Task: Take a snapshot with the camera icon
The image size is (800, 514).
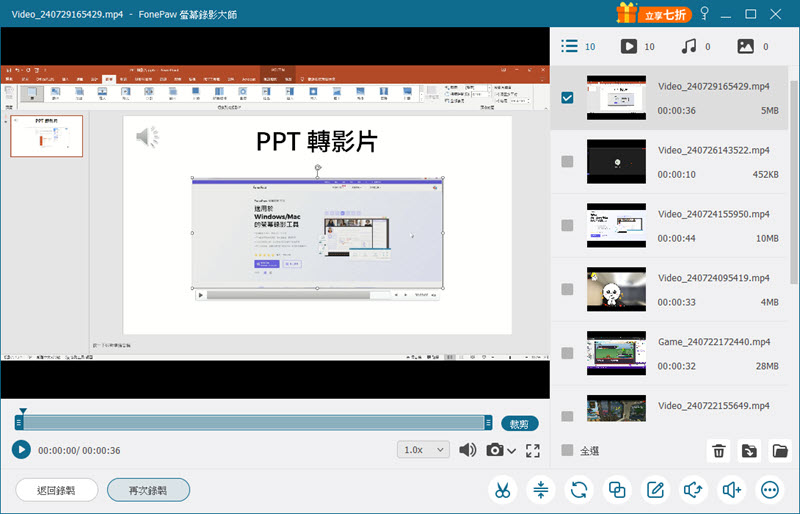Action: click(x=494, y=450)
